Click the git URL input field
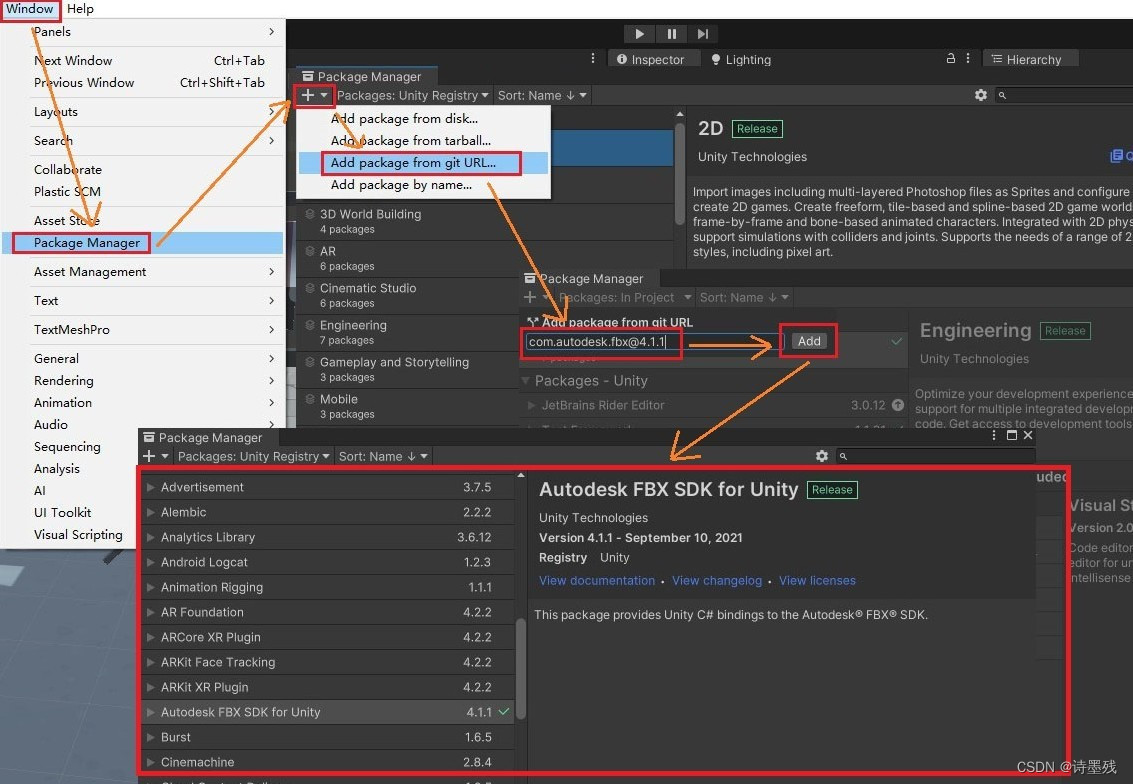1133x784 pixels. [x=600, y=341]
